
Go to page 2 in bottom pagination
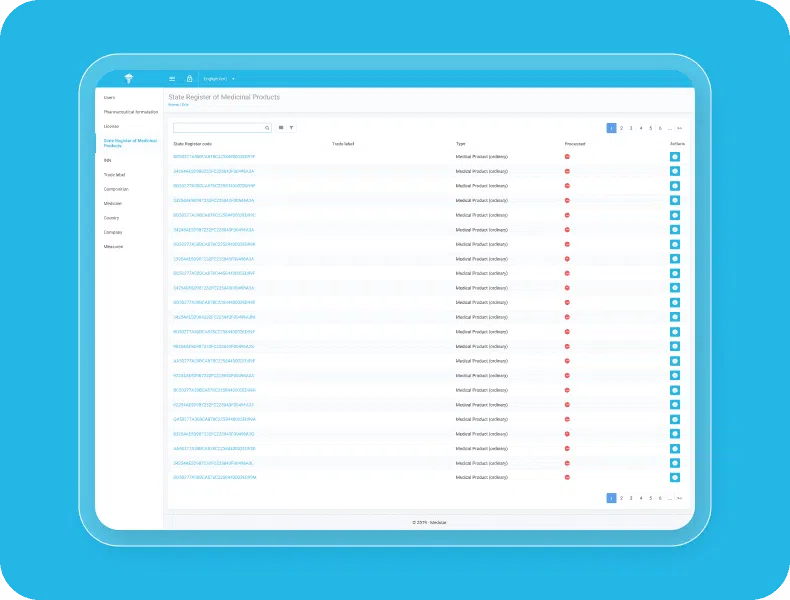coord(621,498)
